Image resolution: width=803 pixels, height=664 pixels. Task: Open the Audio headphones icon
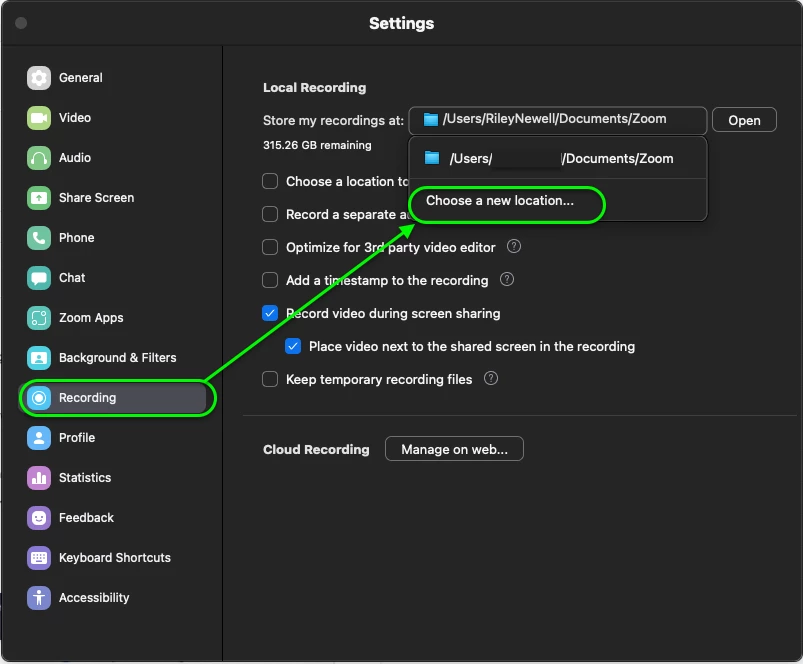point(39,158)
